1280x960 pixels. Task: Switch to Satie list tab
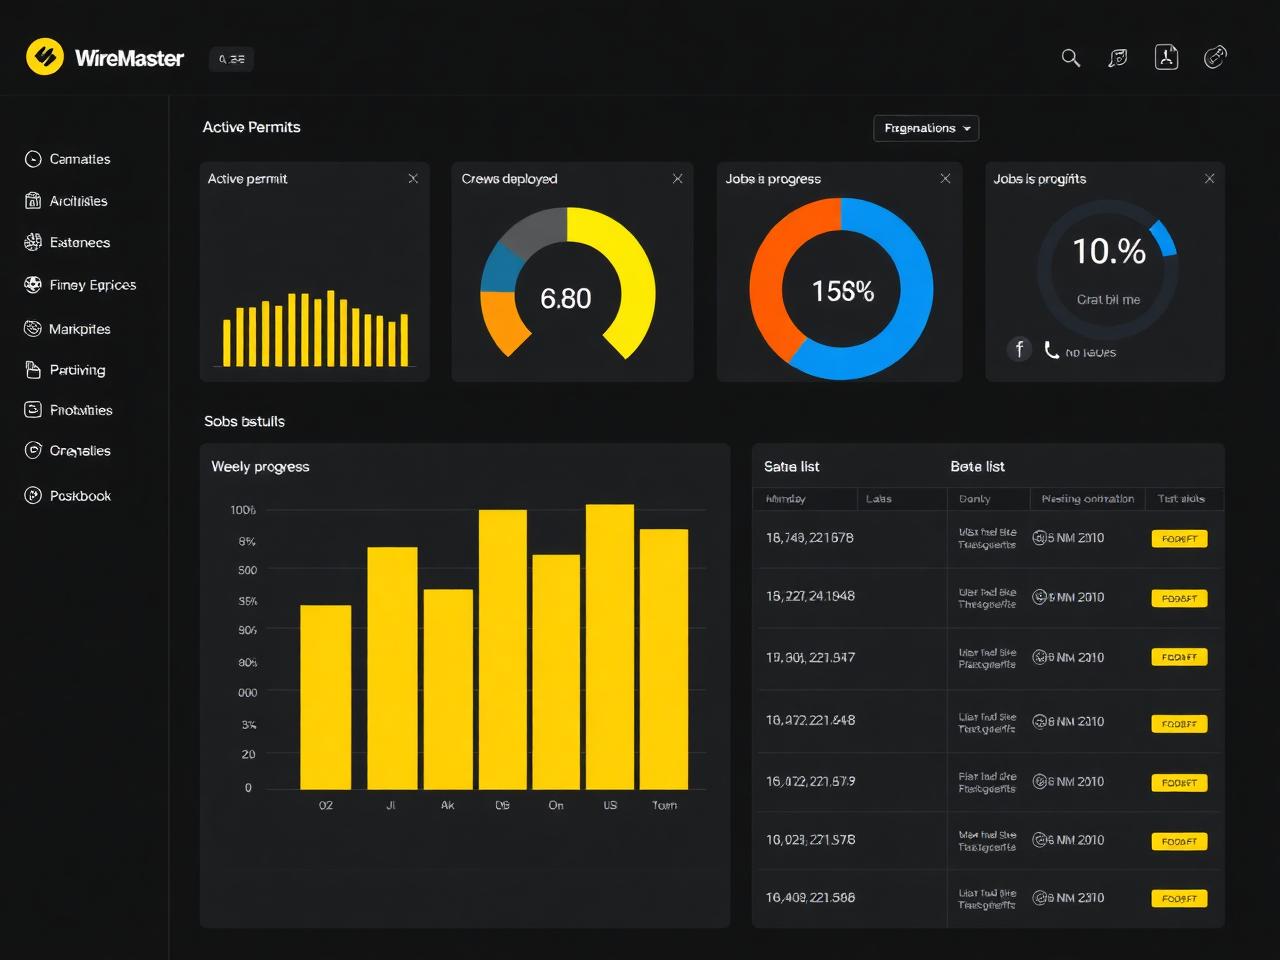pyautogui.click(x=792, y=466)
